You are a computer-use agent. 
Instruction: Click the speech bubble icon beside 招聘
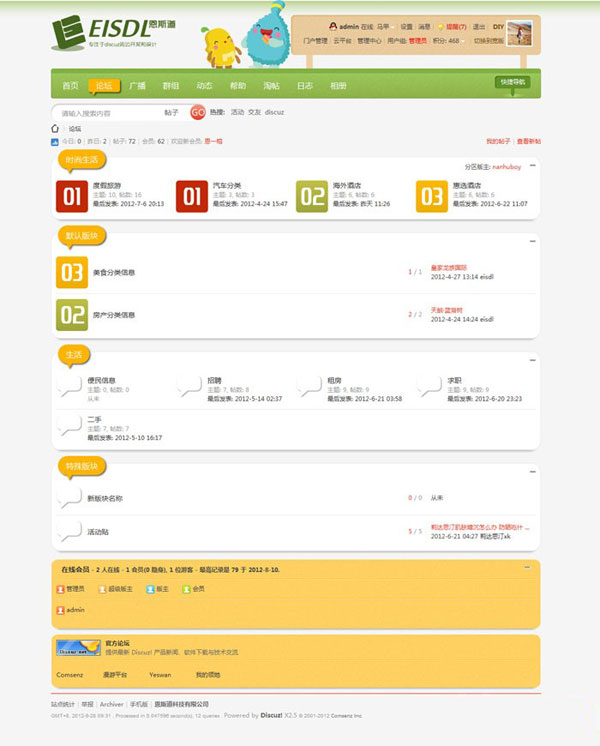coord(189,386)
